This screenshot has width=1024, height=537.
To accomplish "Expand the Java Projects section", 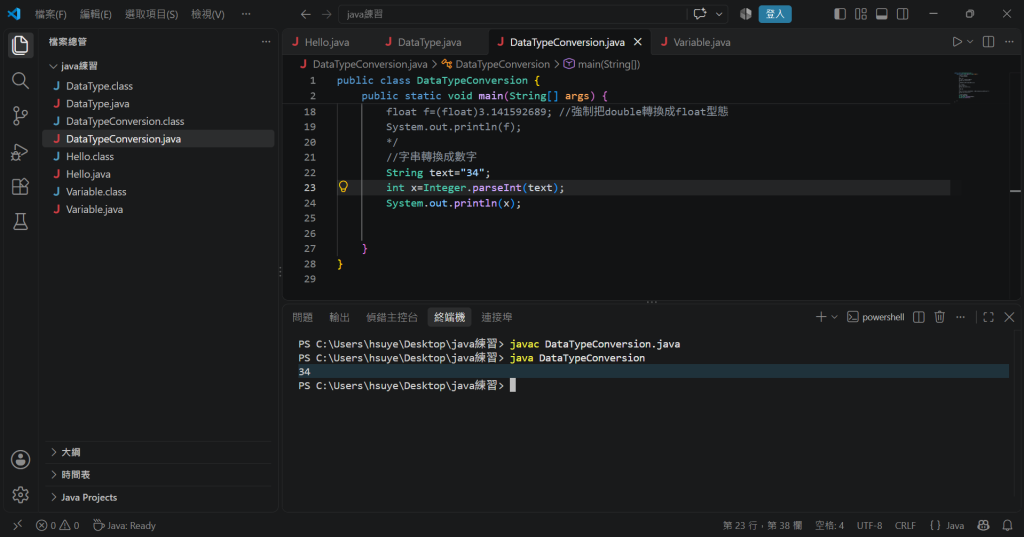I will 159,497.
